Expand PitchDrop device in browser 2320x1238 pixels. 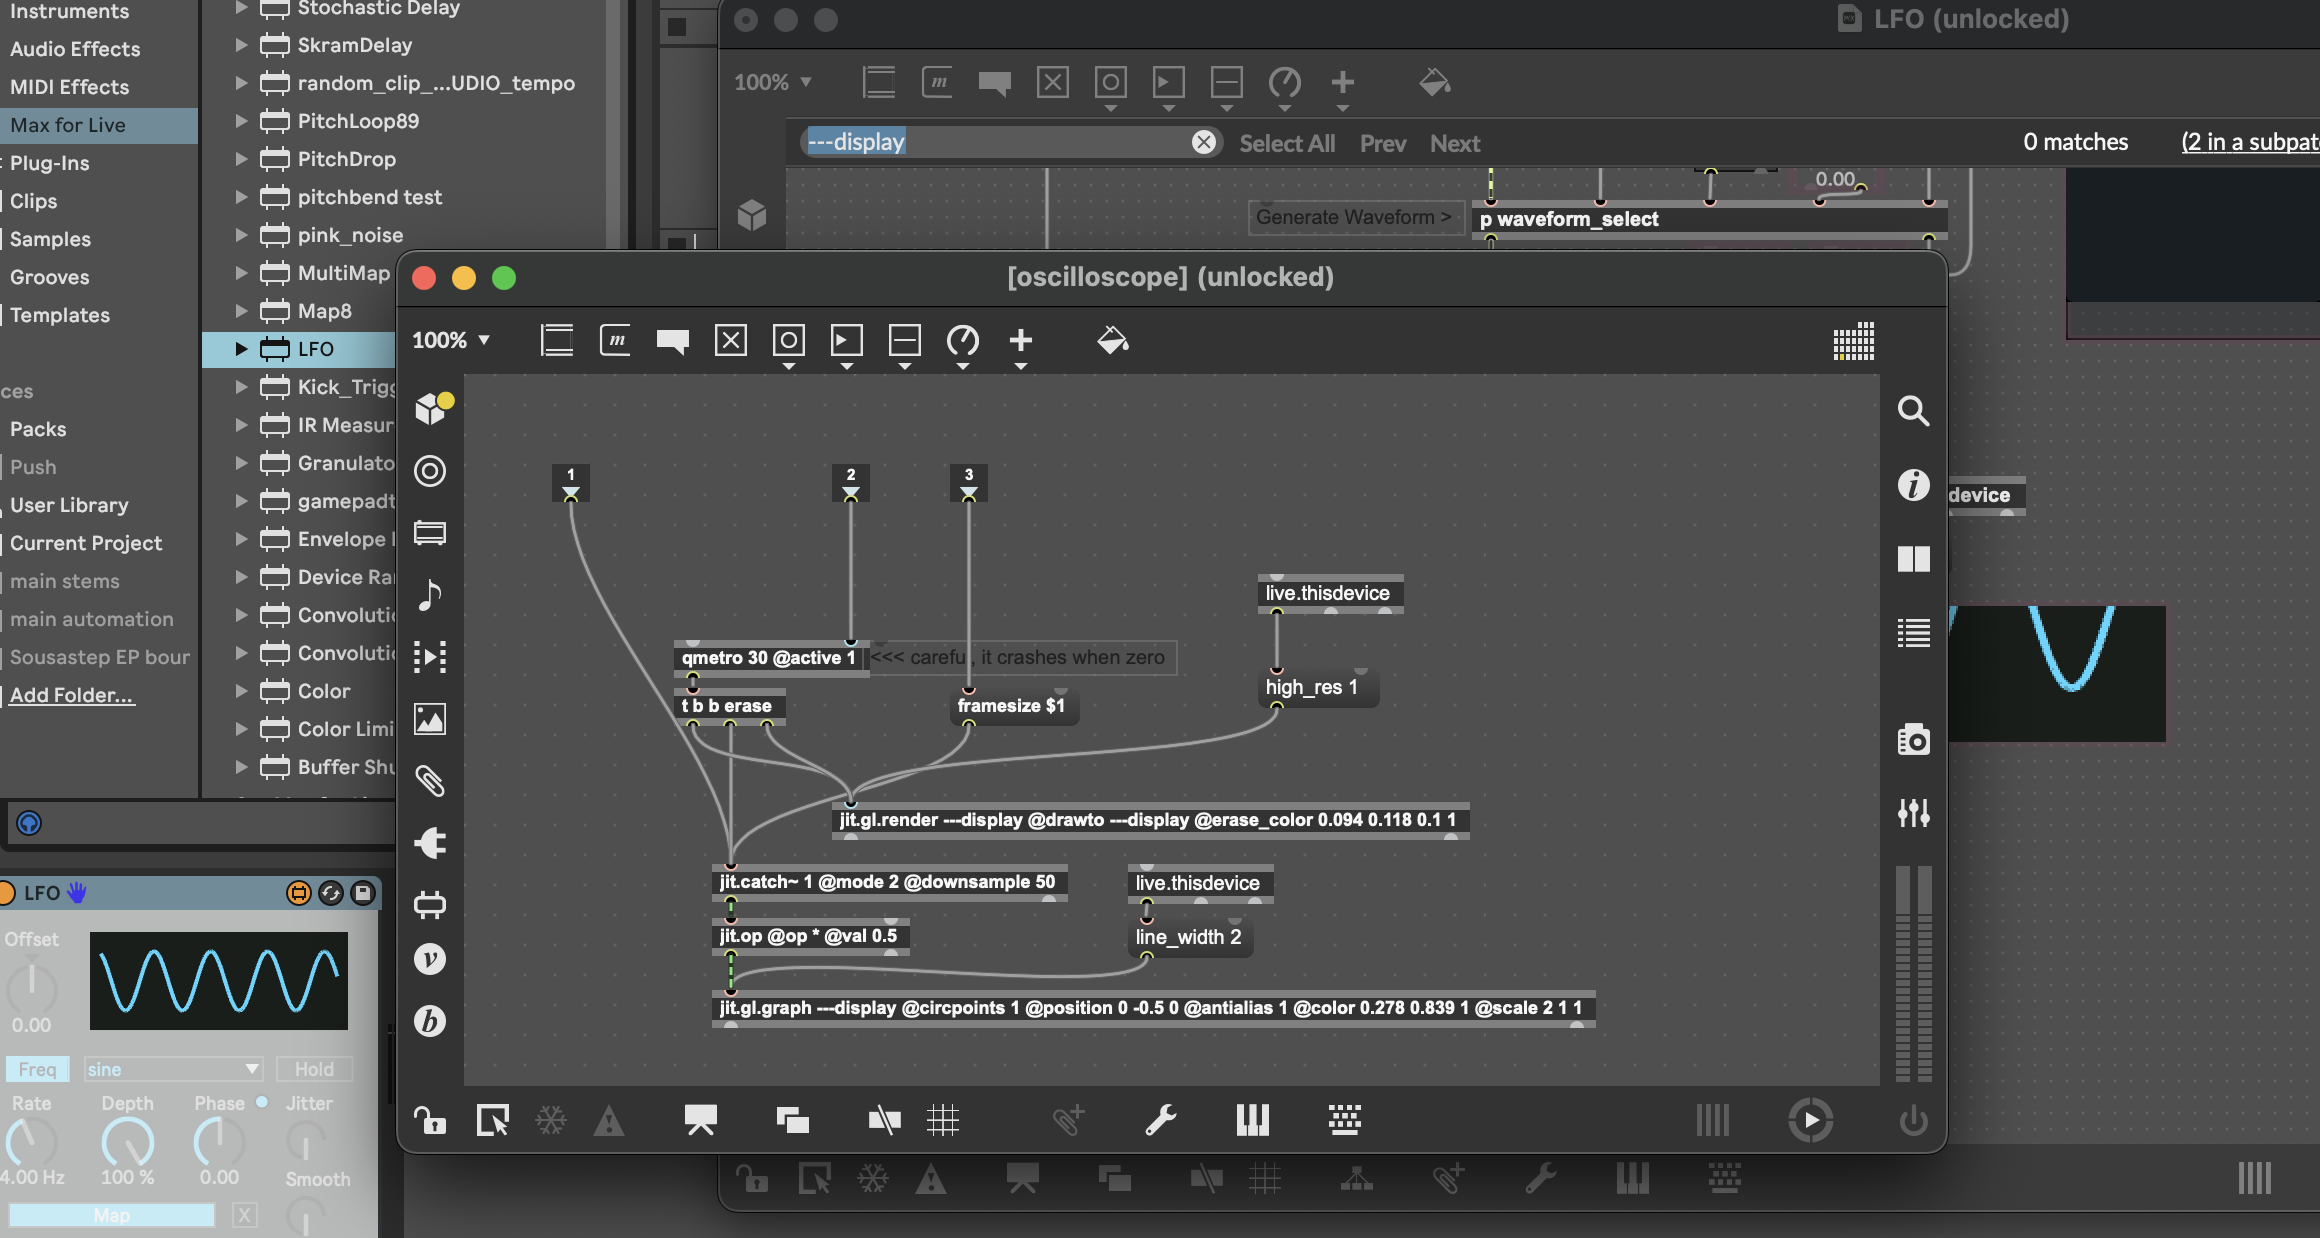241,158
